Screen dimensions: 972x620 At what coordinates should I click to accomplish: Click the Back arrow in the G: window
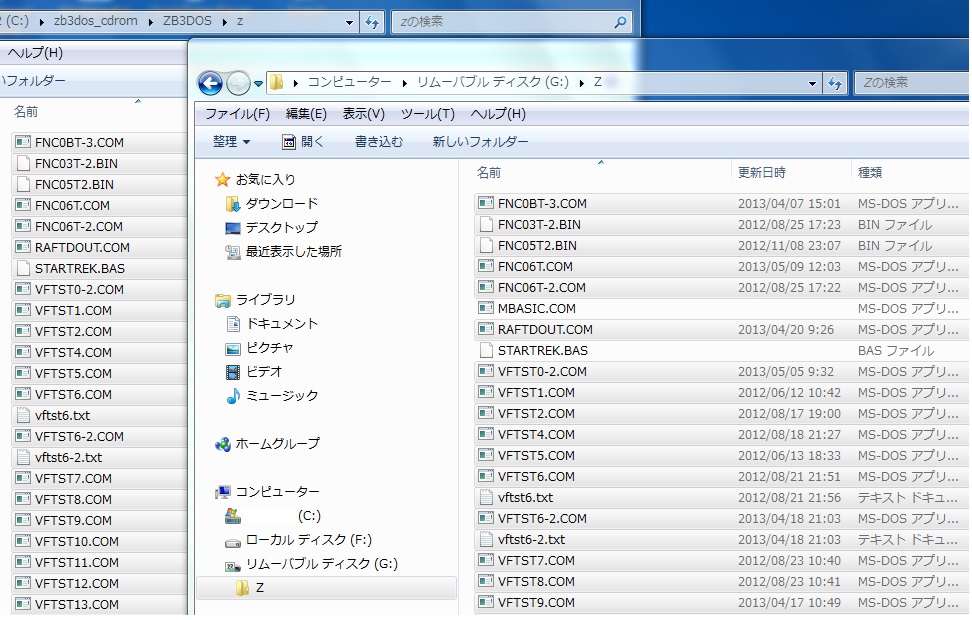[210, 83]
